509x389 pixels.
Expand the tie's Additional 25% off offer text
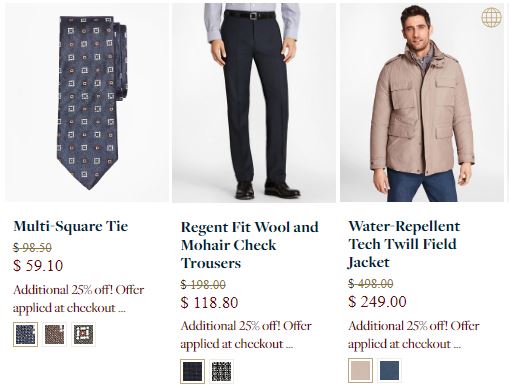pos(79,299)
